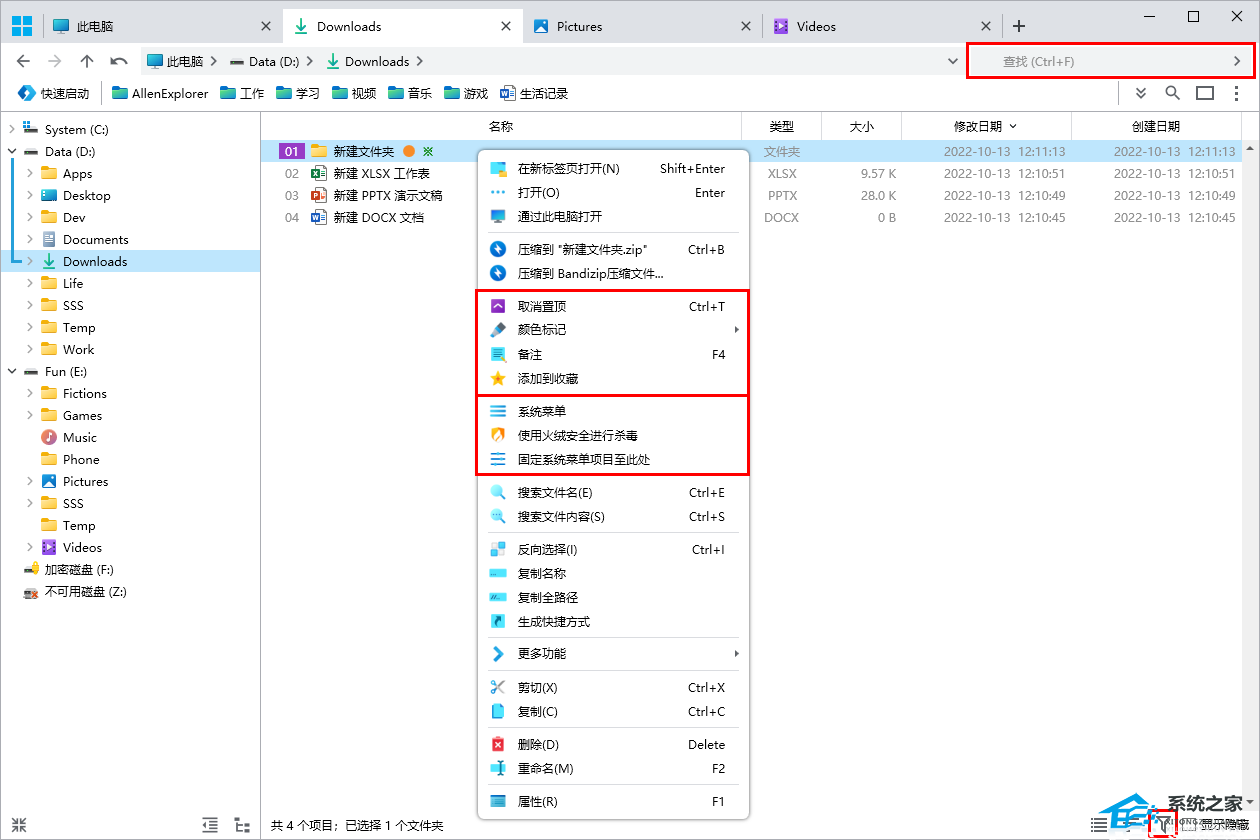Click the outdent list icon at sidebar bottom
This screenshot has height=840, width=1260.
point(210,825)
